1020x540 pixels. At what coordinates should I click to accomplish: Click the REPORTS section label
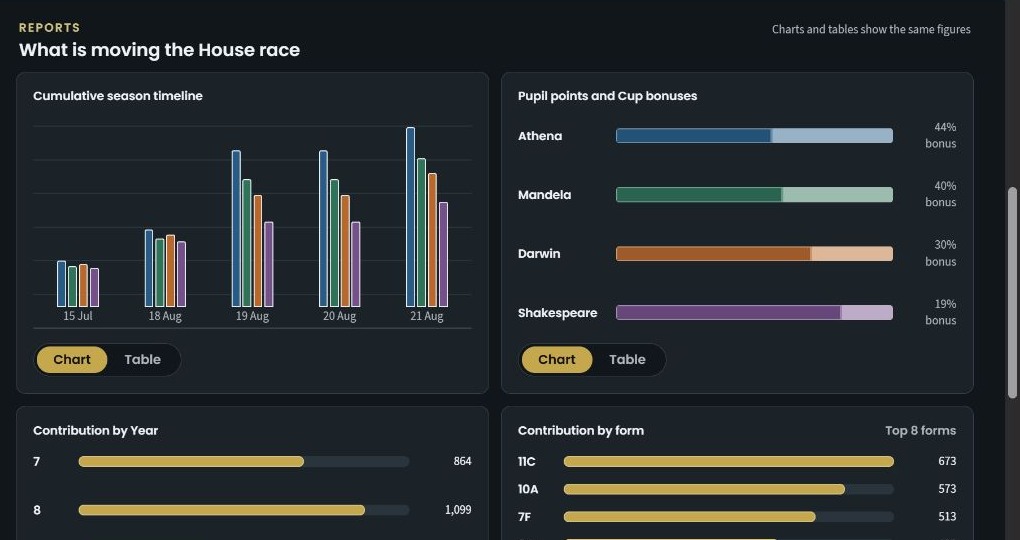coord(49,28)
